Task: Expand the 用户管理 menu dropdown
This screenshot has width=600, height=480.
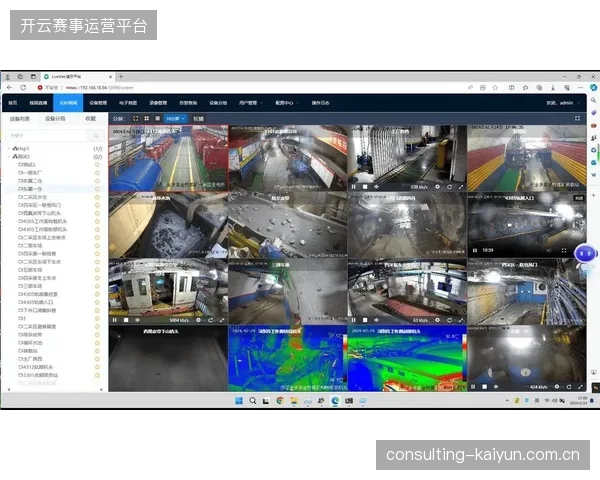Action: pyautogui.click(x=251, y=103)
